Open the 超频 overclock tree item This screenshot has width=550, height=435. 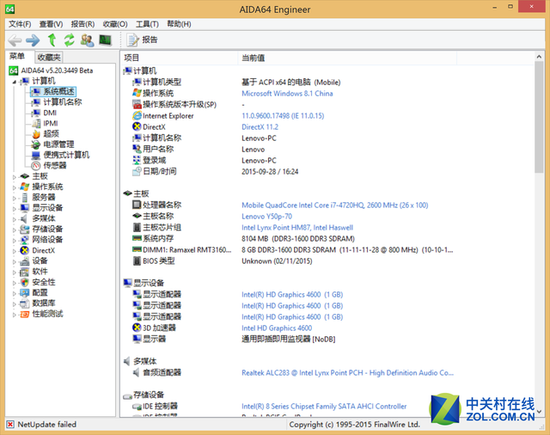[51, 134]
